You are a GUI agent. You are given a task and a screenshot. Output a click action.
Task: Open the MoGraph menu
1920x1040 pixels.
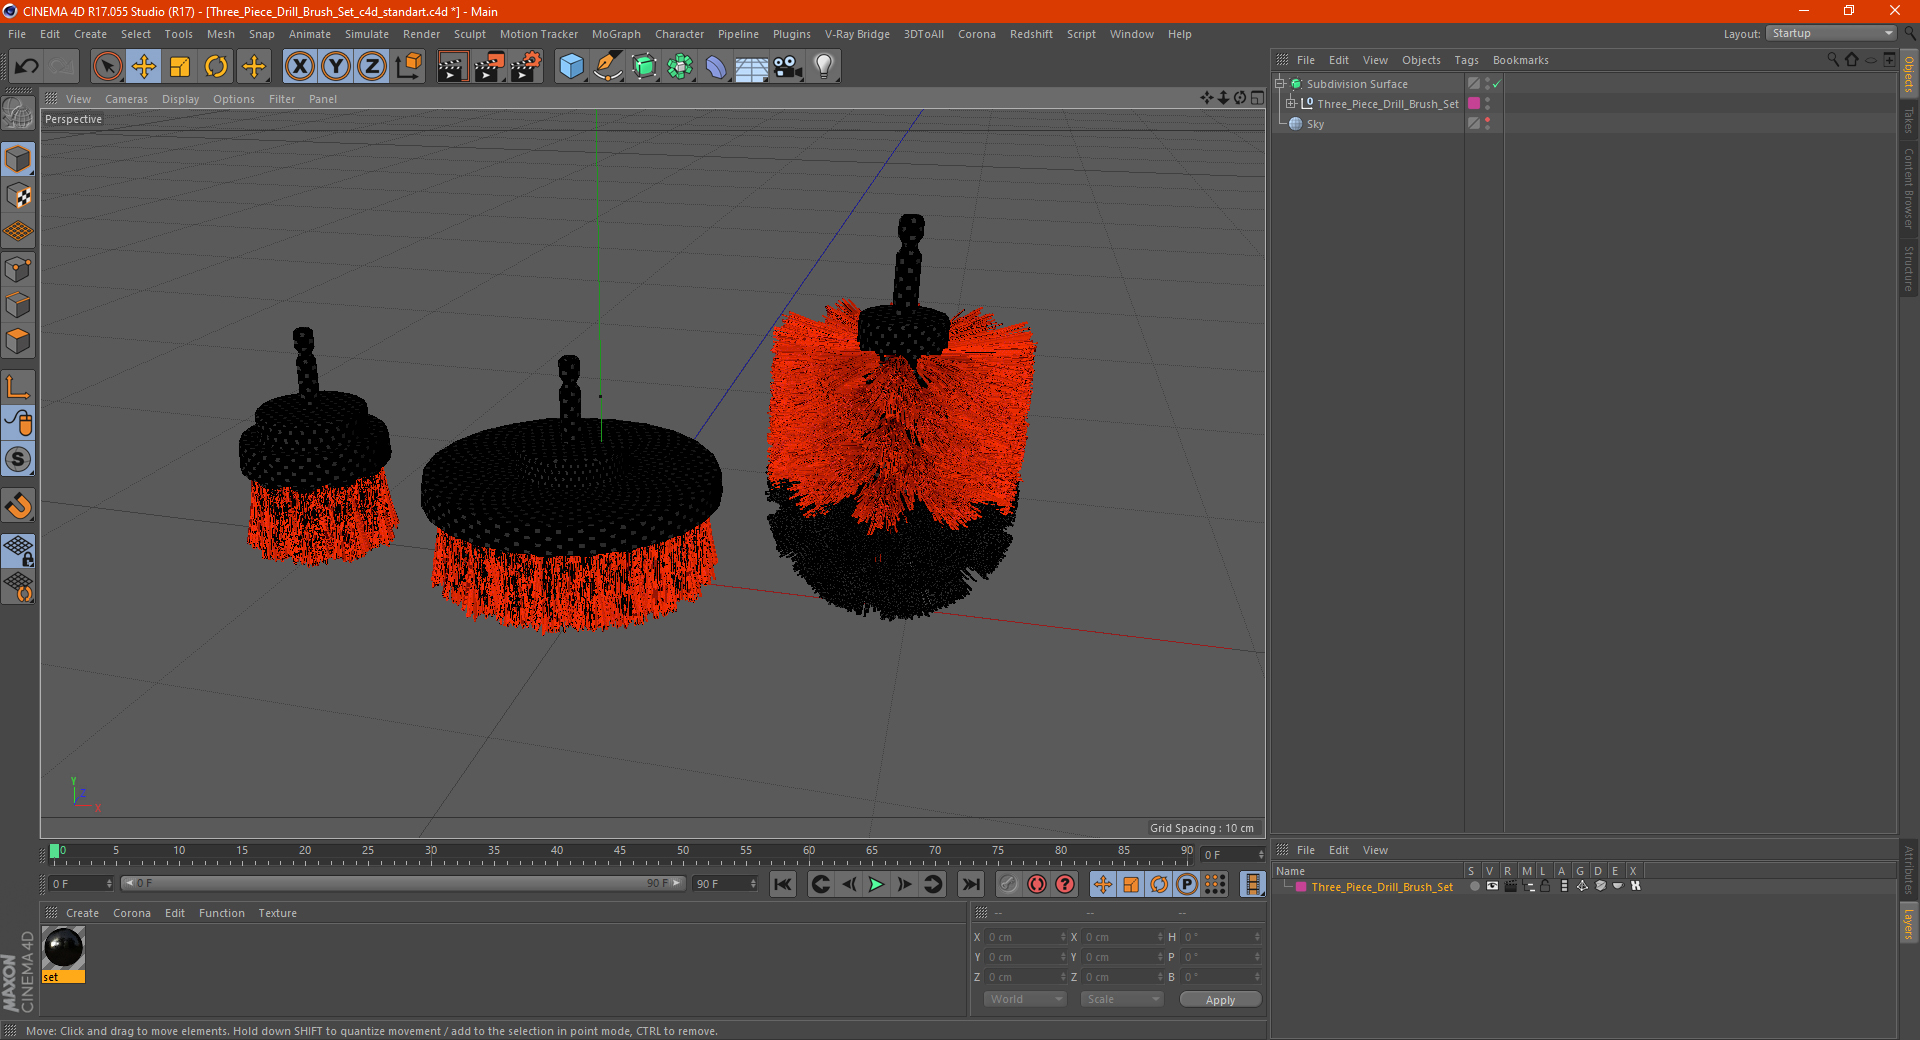(x=616, y=34)
